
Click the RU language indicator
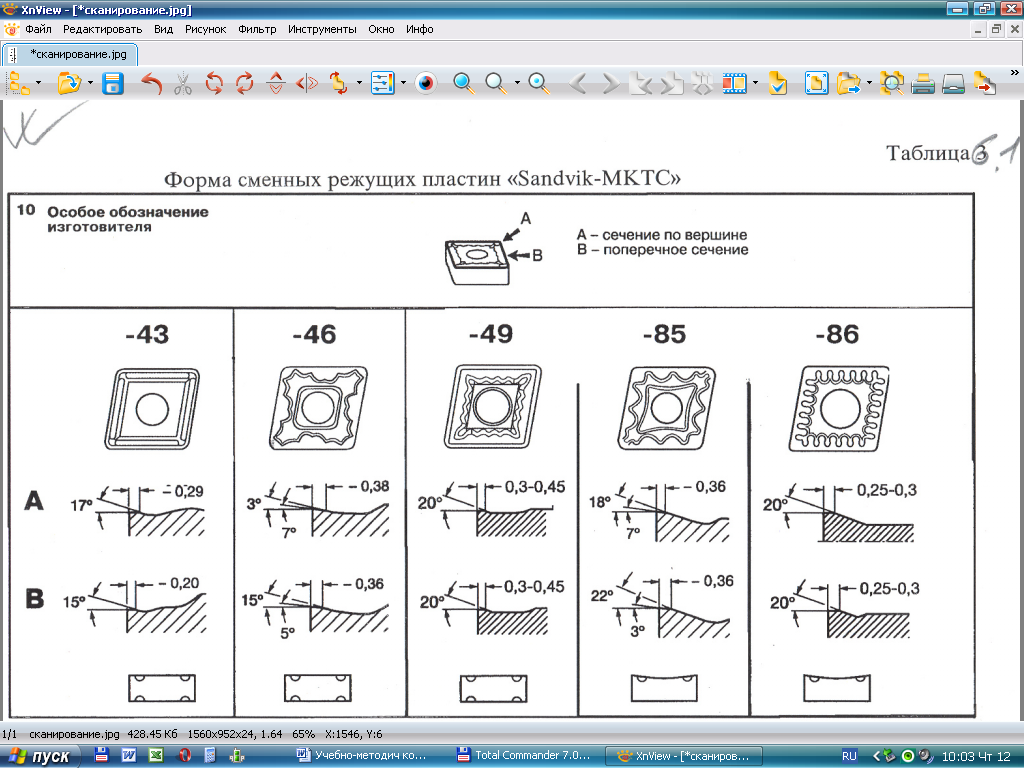click(x=849, y=756)
